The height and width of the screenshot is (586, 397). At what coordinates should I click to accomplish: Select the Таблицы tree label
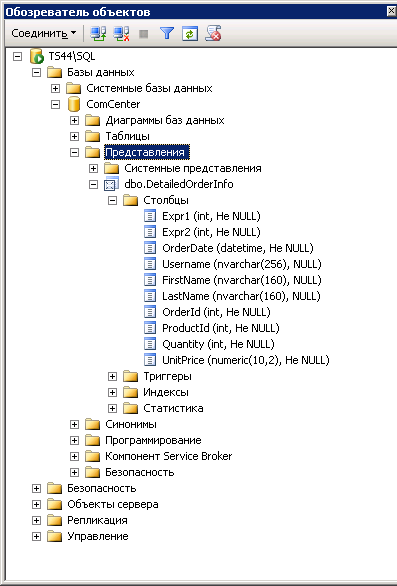click(127, 136)
